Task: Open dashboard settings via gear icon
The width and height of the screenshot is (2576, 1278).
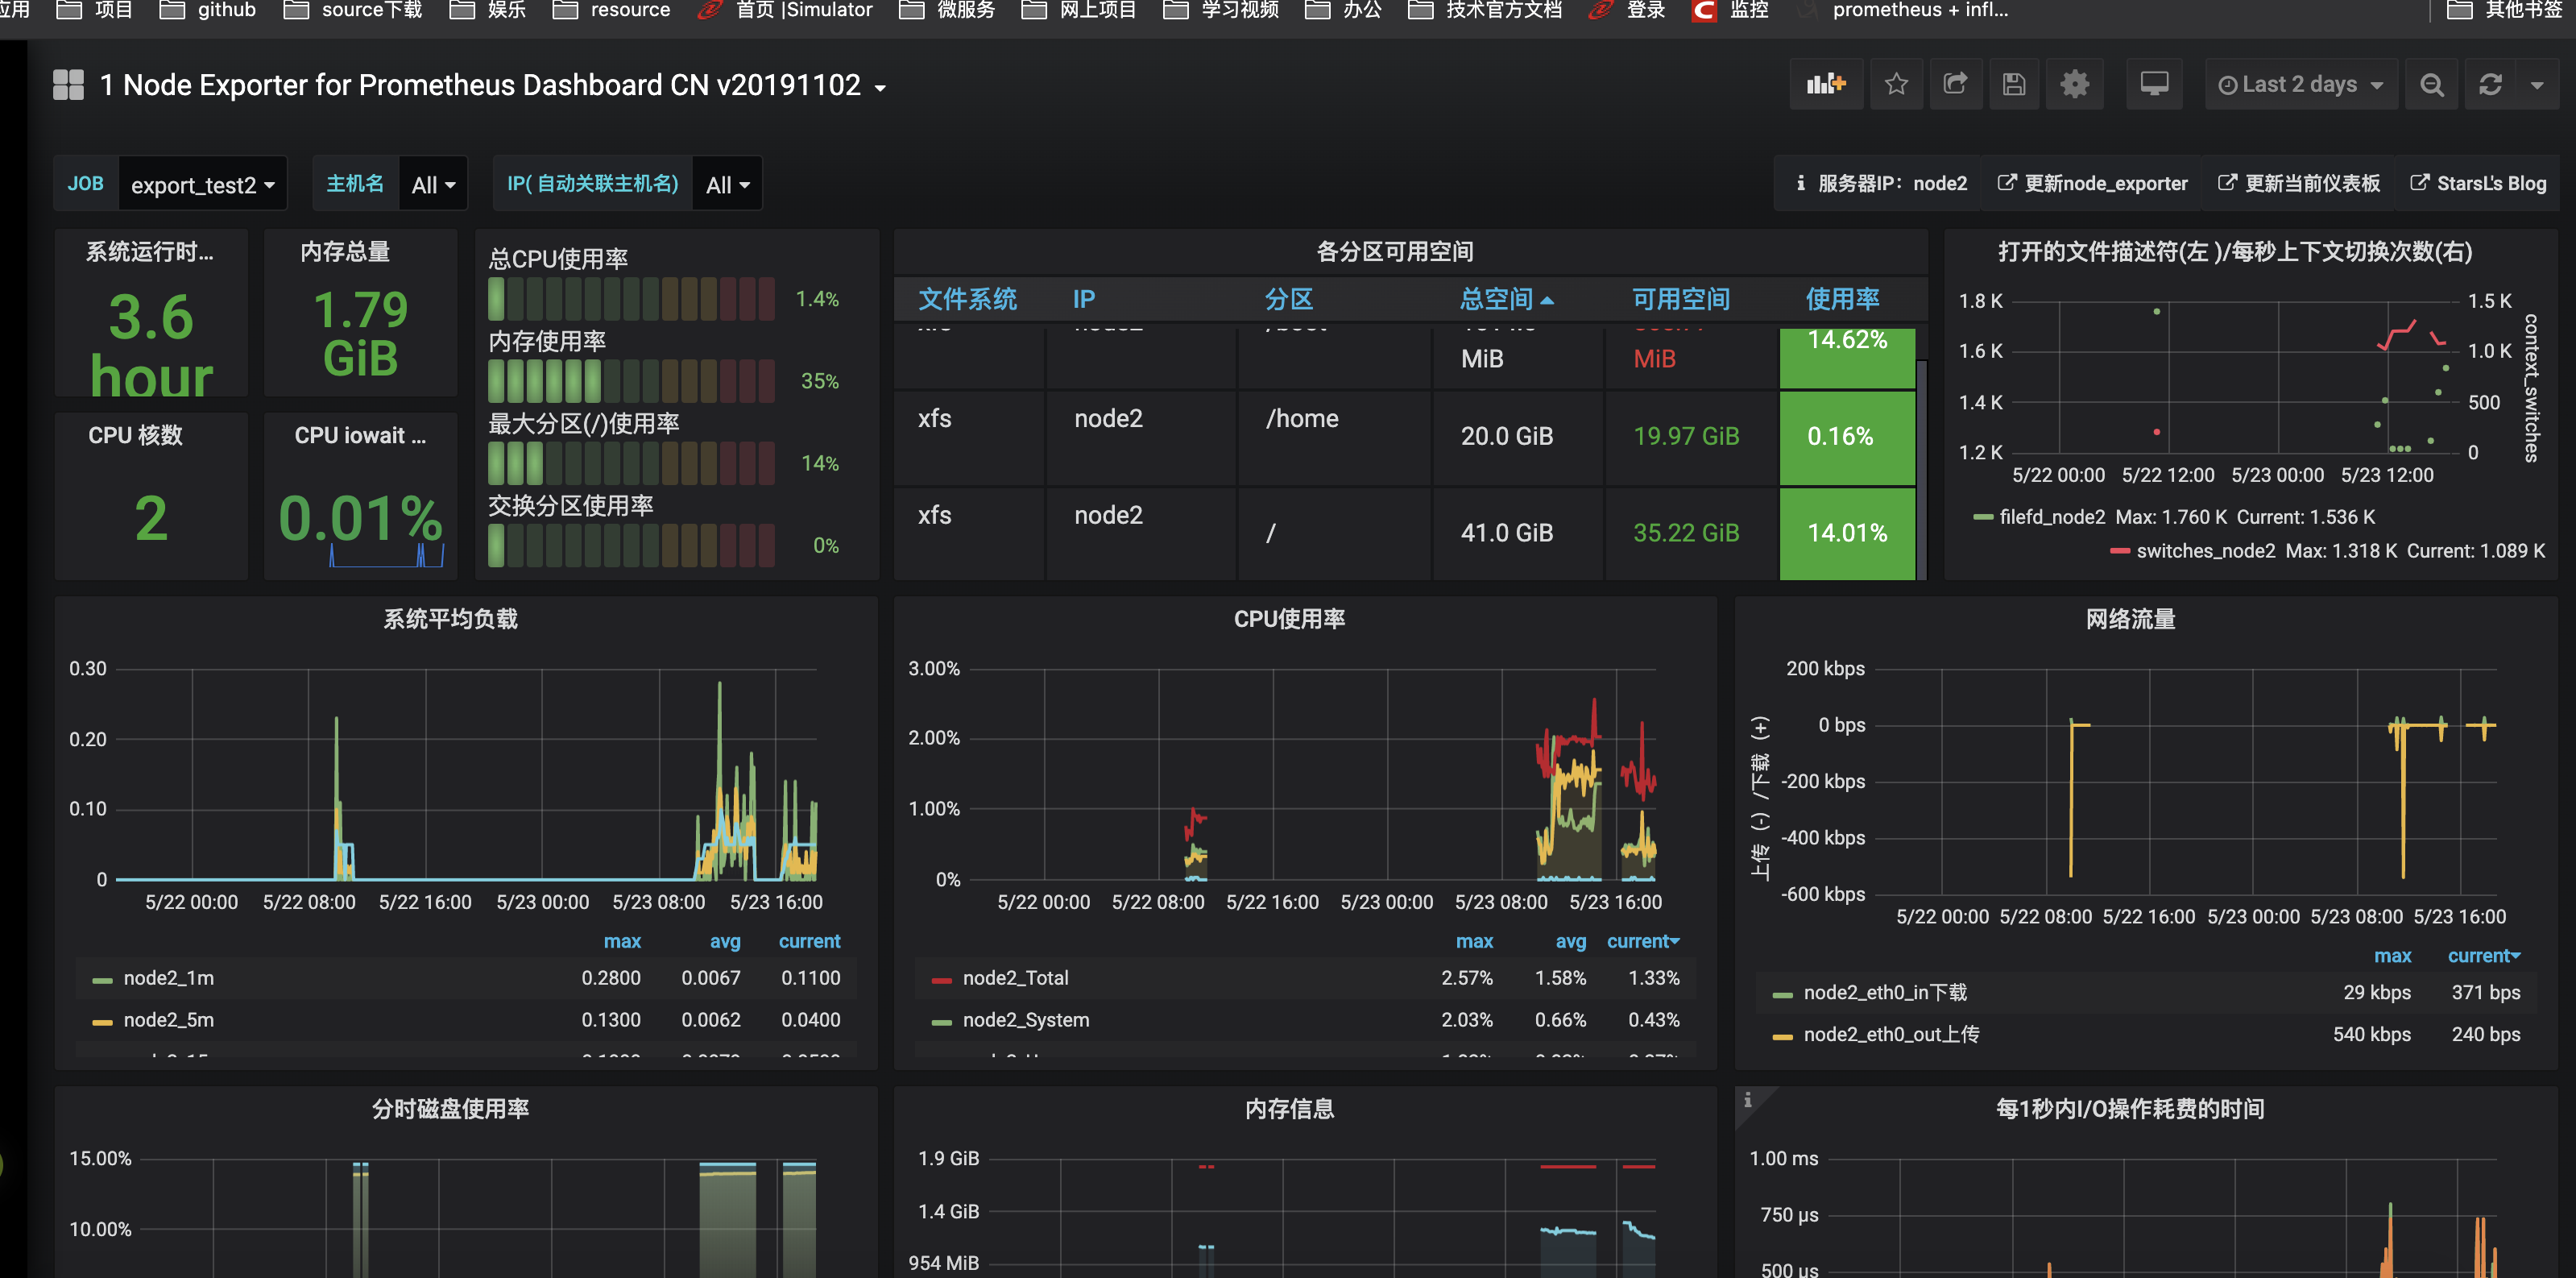Action: (x=2074, y=84)
